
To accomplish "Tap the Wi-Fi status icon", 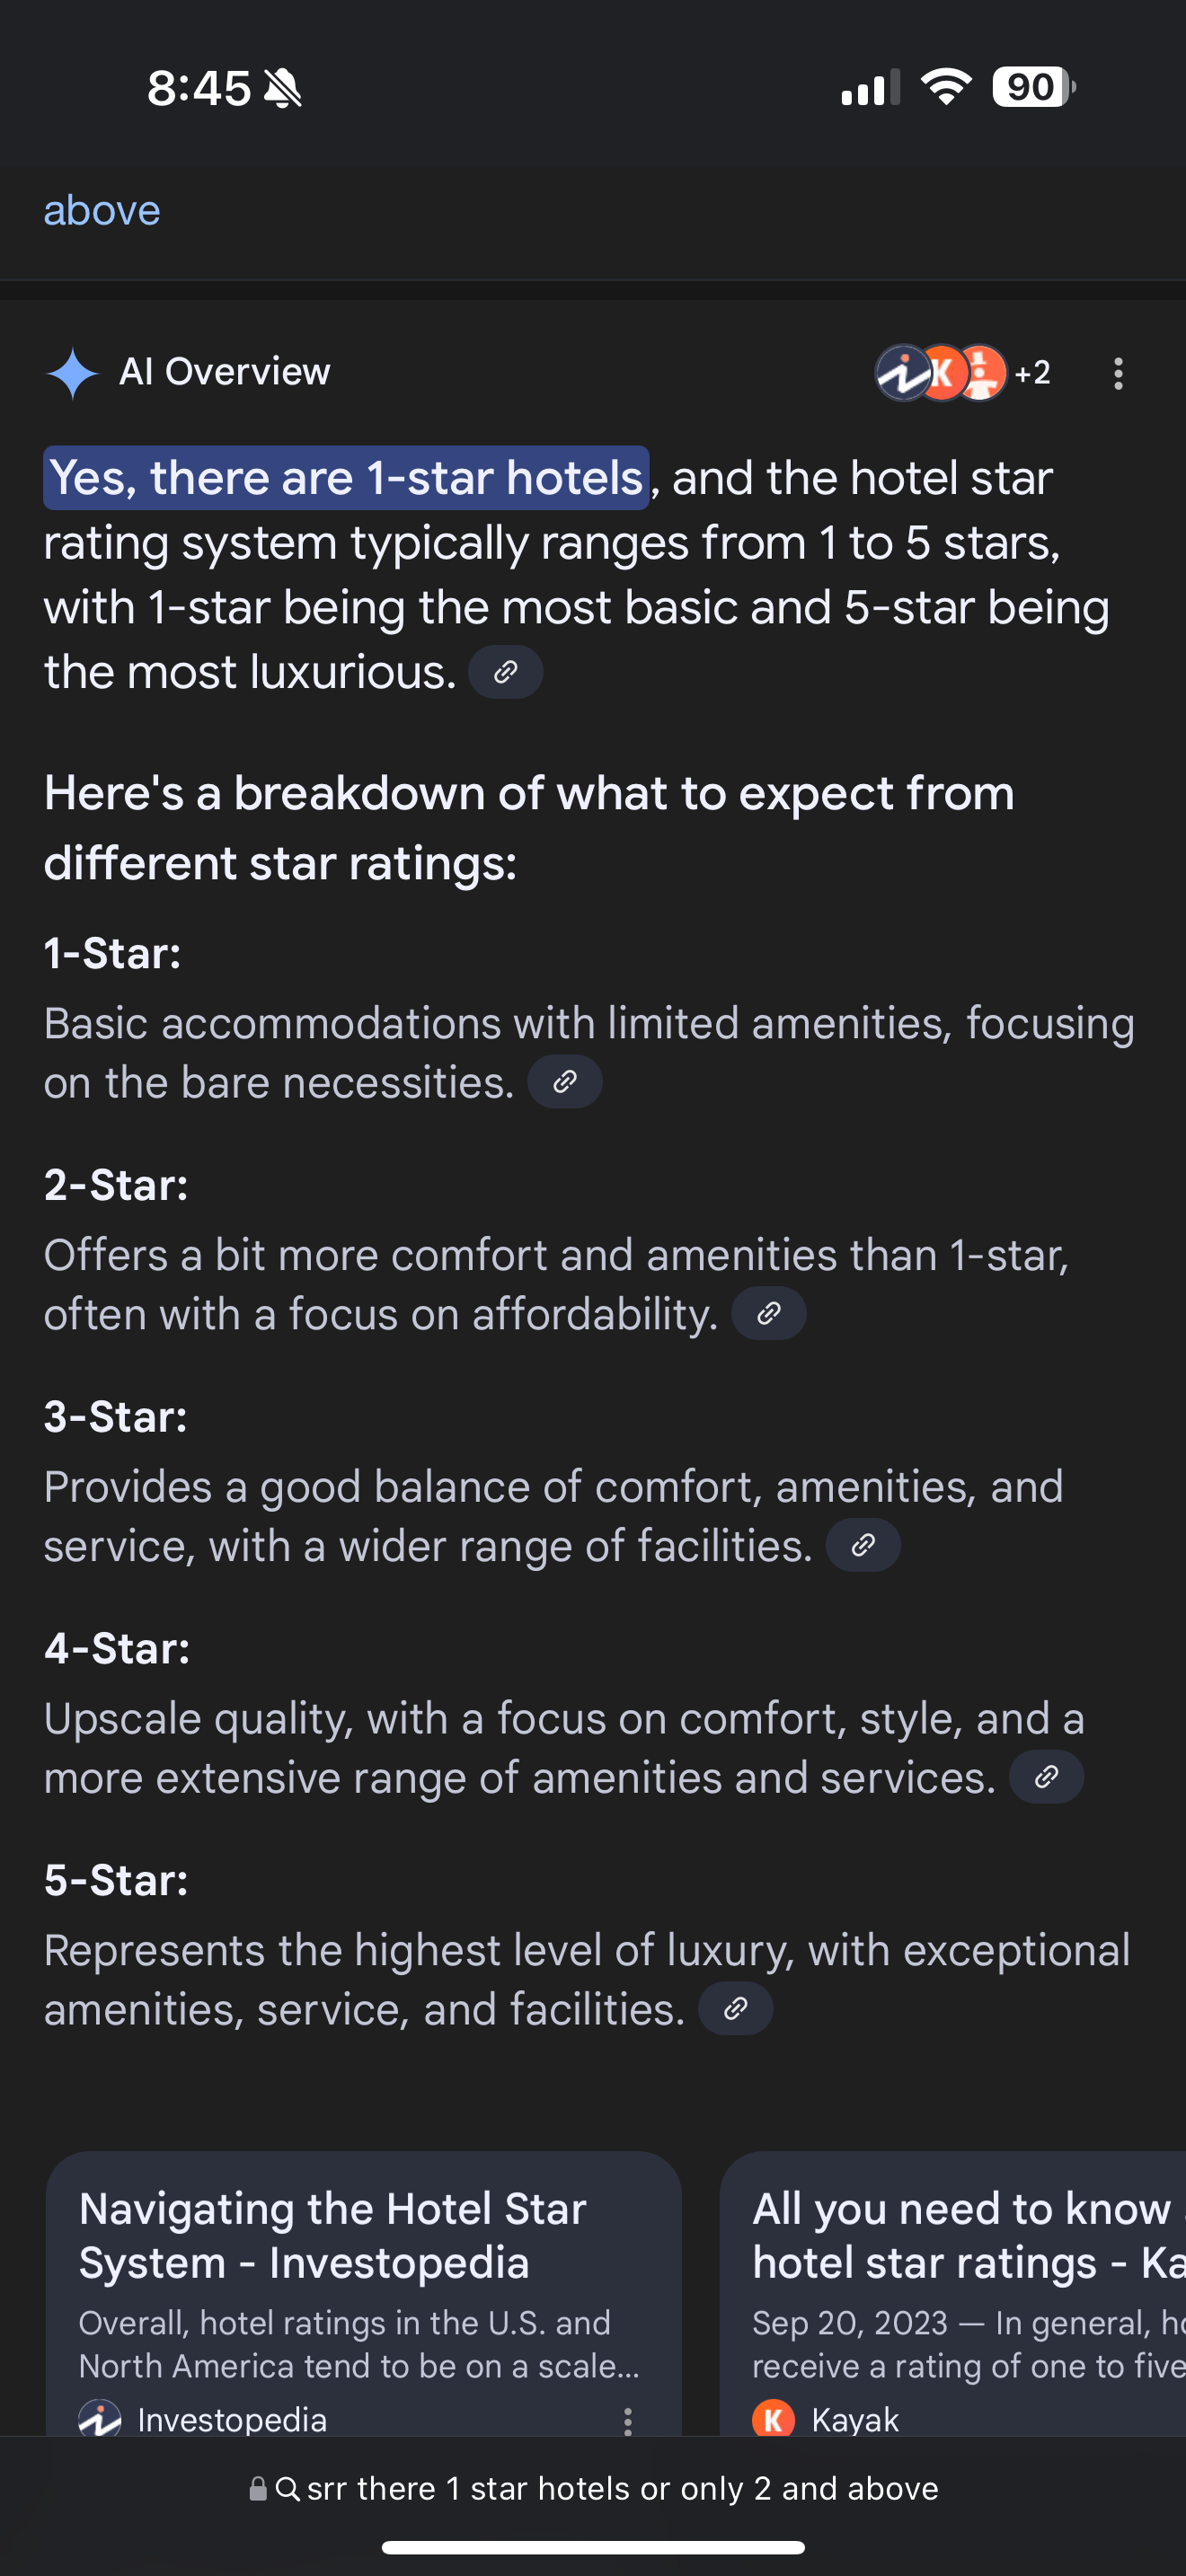I will (946, 87).
